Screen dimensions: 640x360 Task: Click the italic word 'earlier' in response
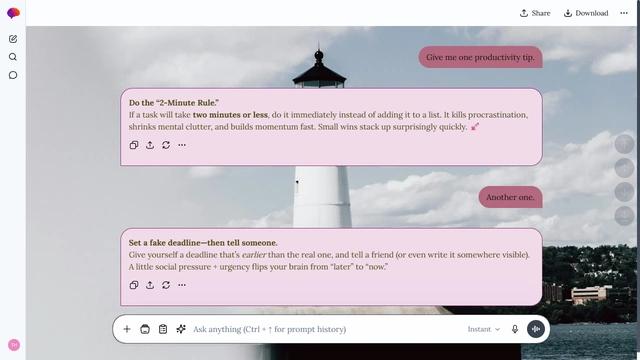[x=254, y=255]
